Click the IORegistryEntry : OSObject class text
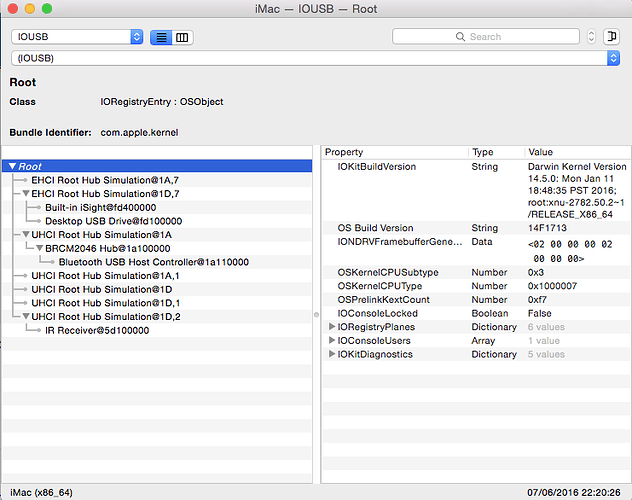632x500 pixels. point(162,102)
